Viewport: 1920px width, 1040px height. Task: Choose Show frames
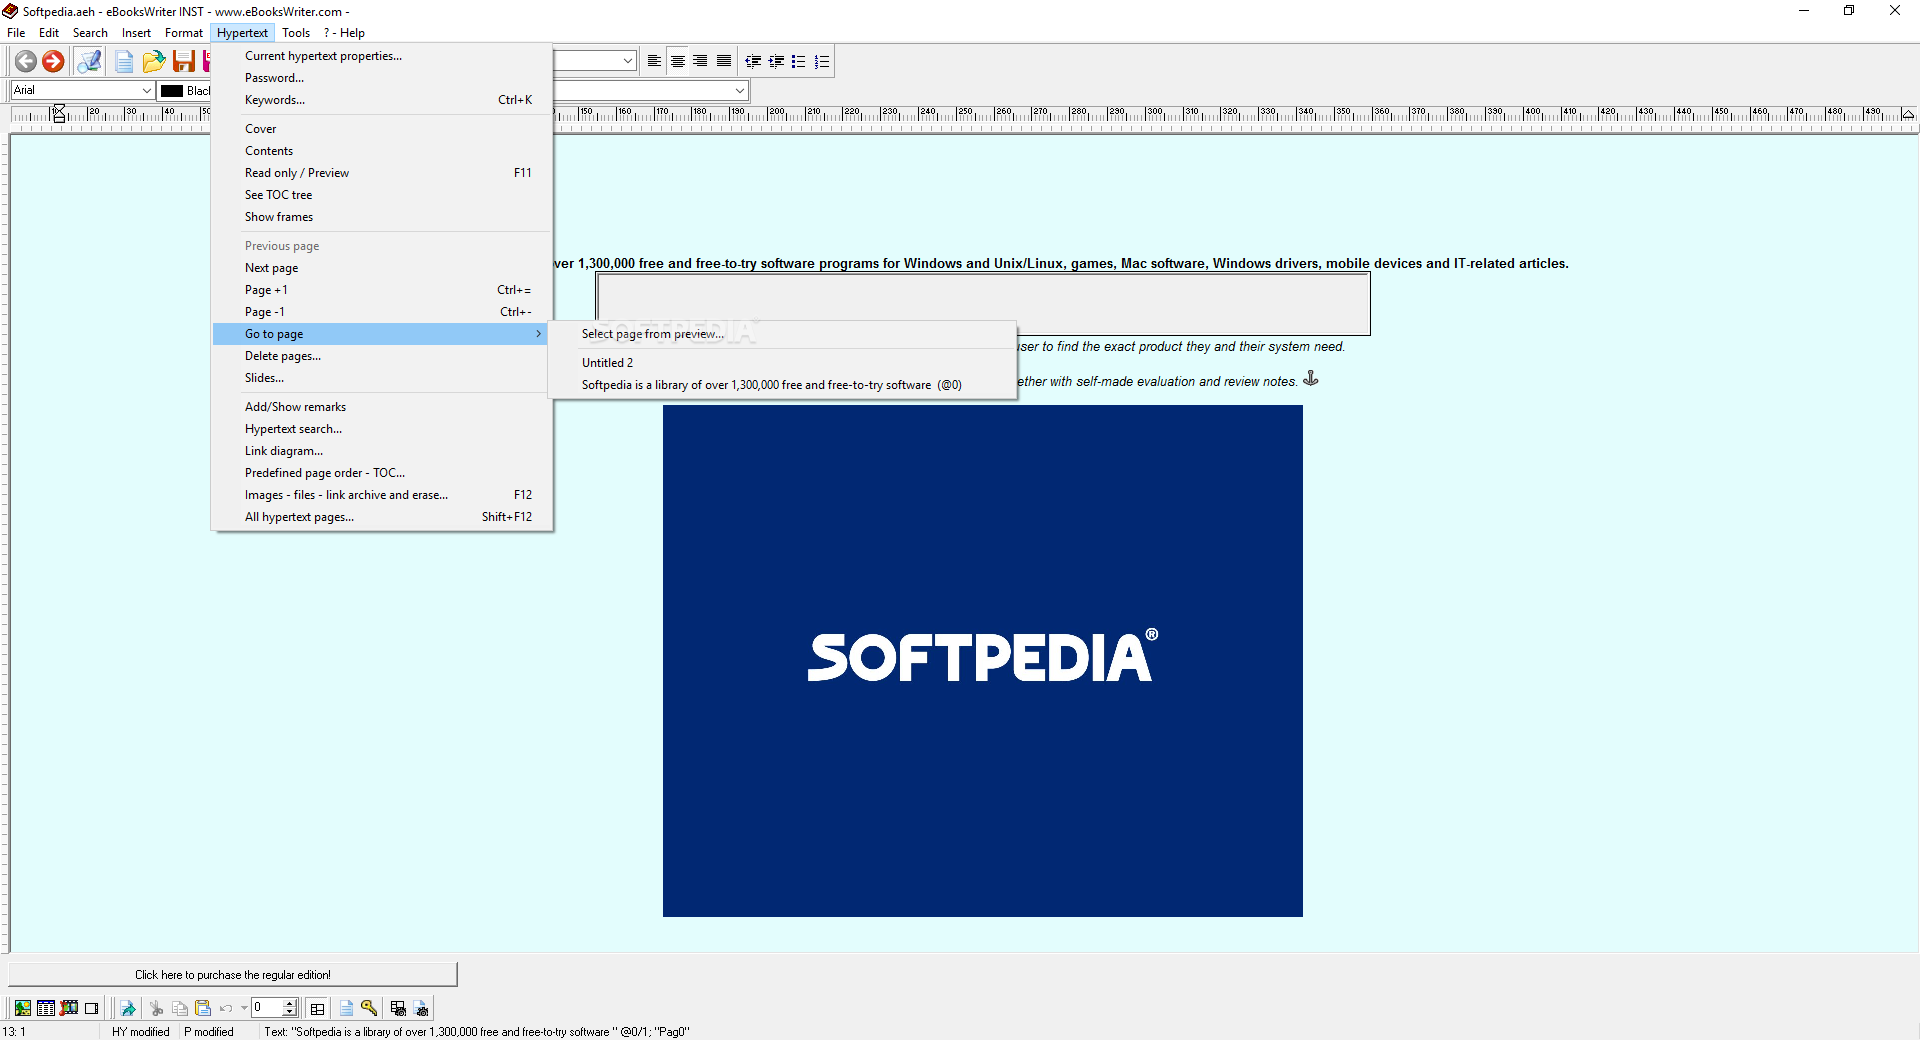point(382,217)
